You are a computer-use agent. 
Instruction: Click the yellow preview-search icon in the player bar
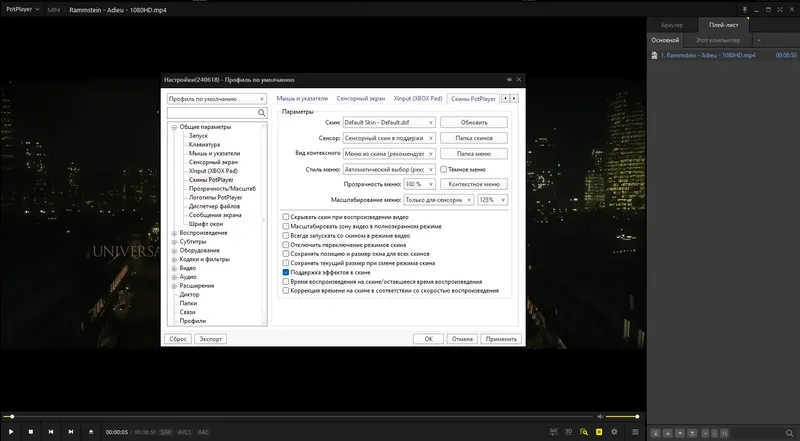point(584,432)
